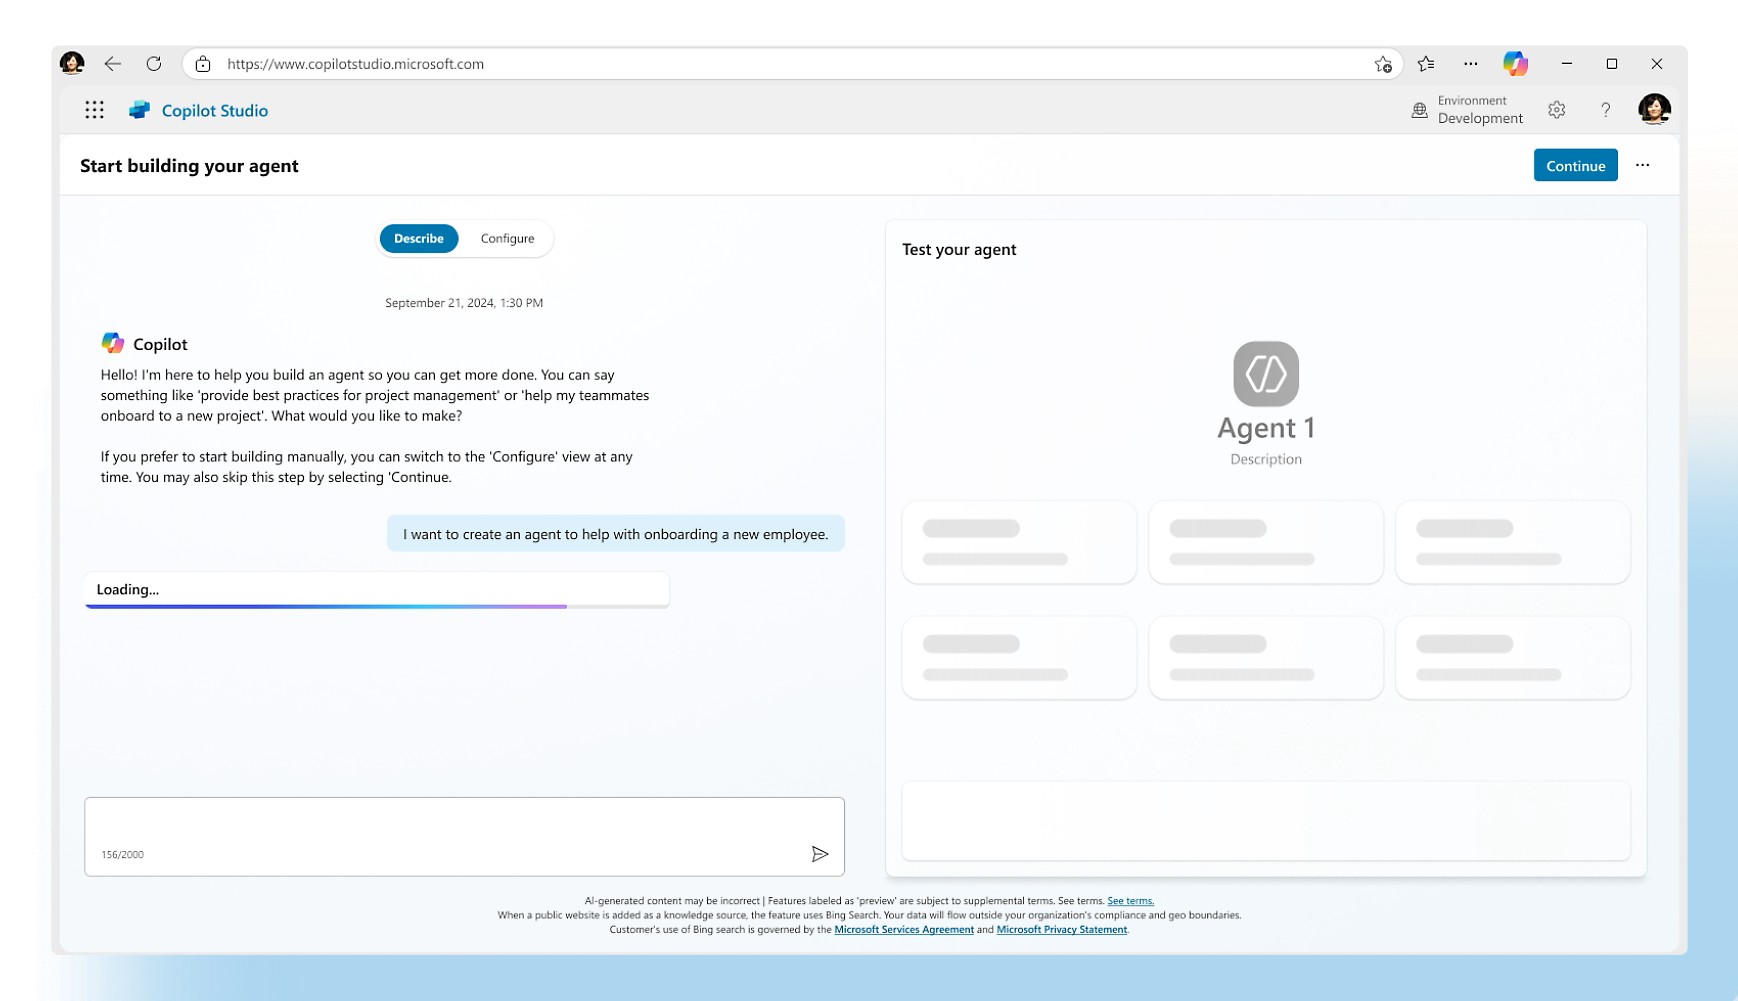This screenshot has height=1001, width=1738.
Task: Click the send message arrow icon
Action: (819, 854)
